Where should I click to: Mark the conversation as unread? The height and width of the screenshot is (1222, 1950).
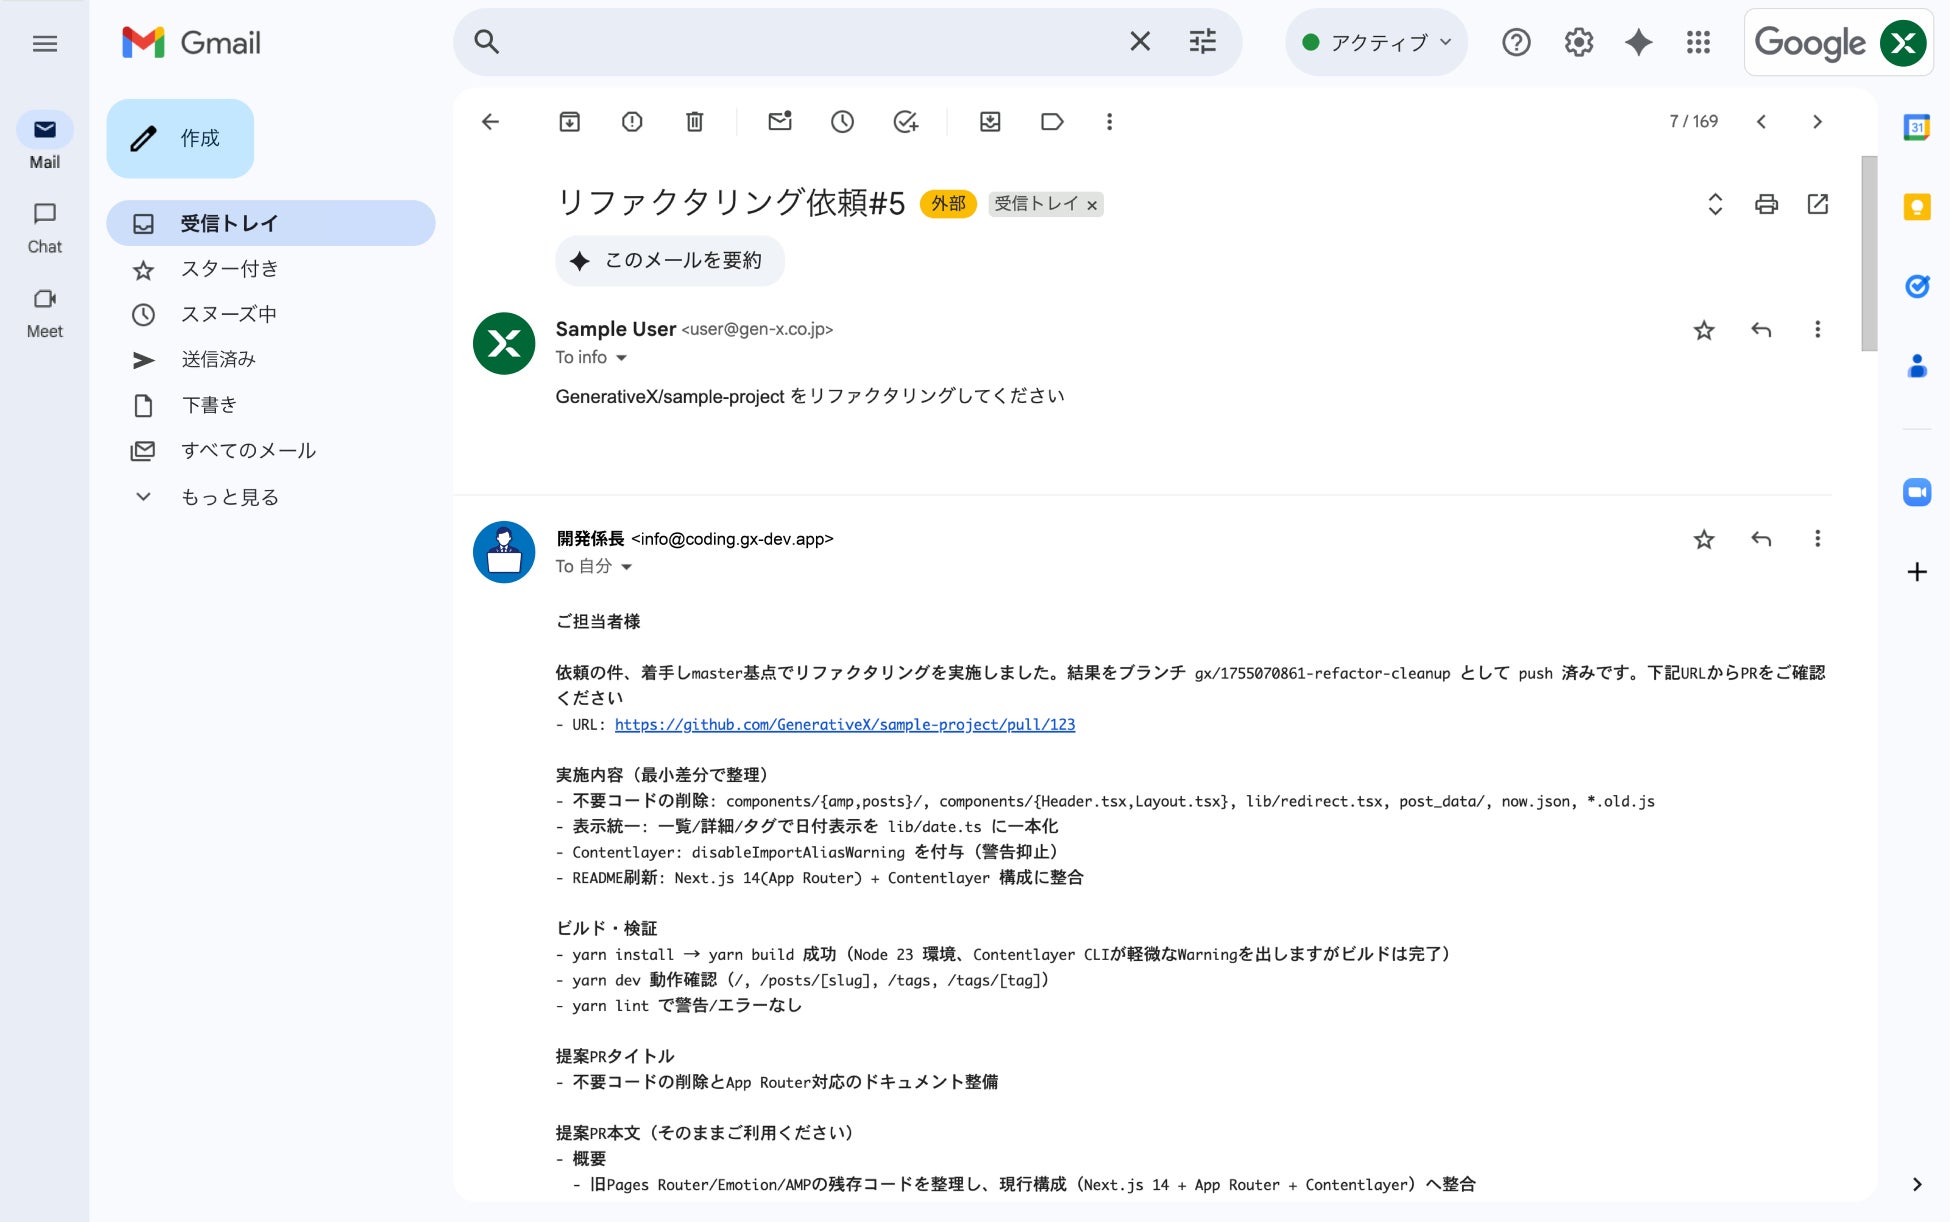[780, 122]
